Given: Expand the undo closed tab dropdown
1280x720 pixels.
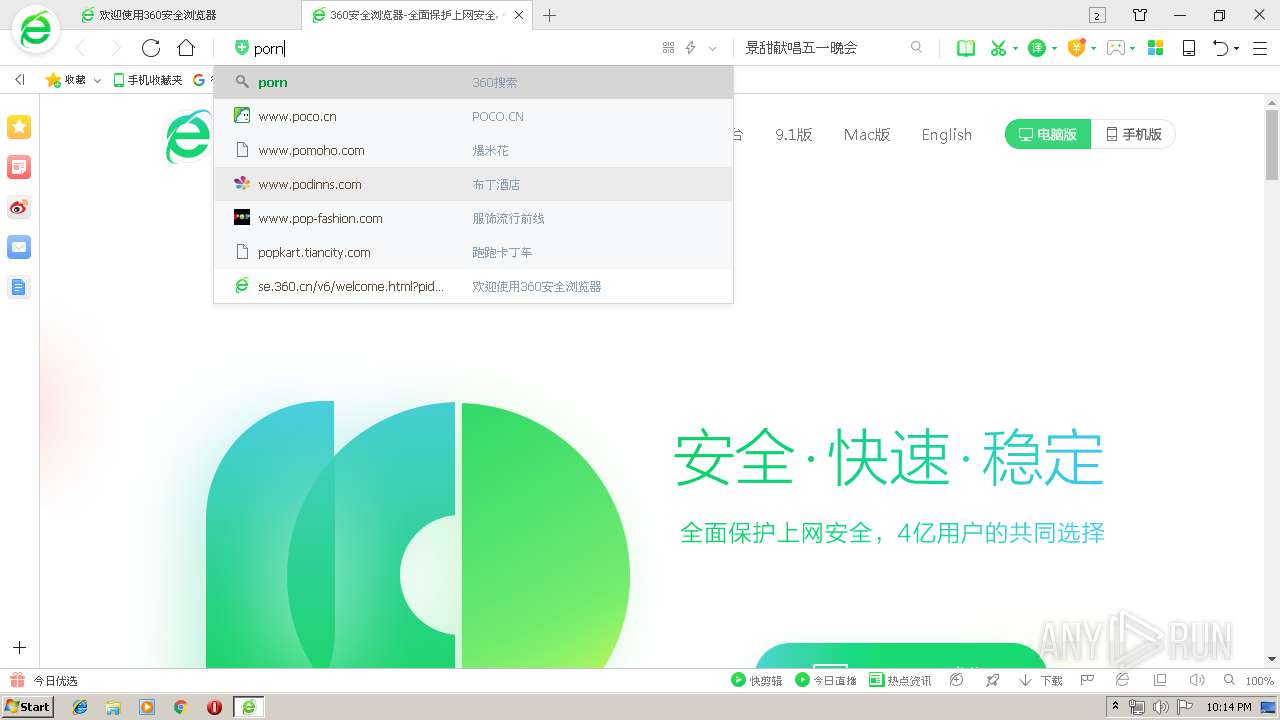Looking at the screenshot, I should point(1236,48).
